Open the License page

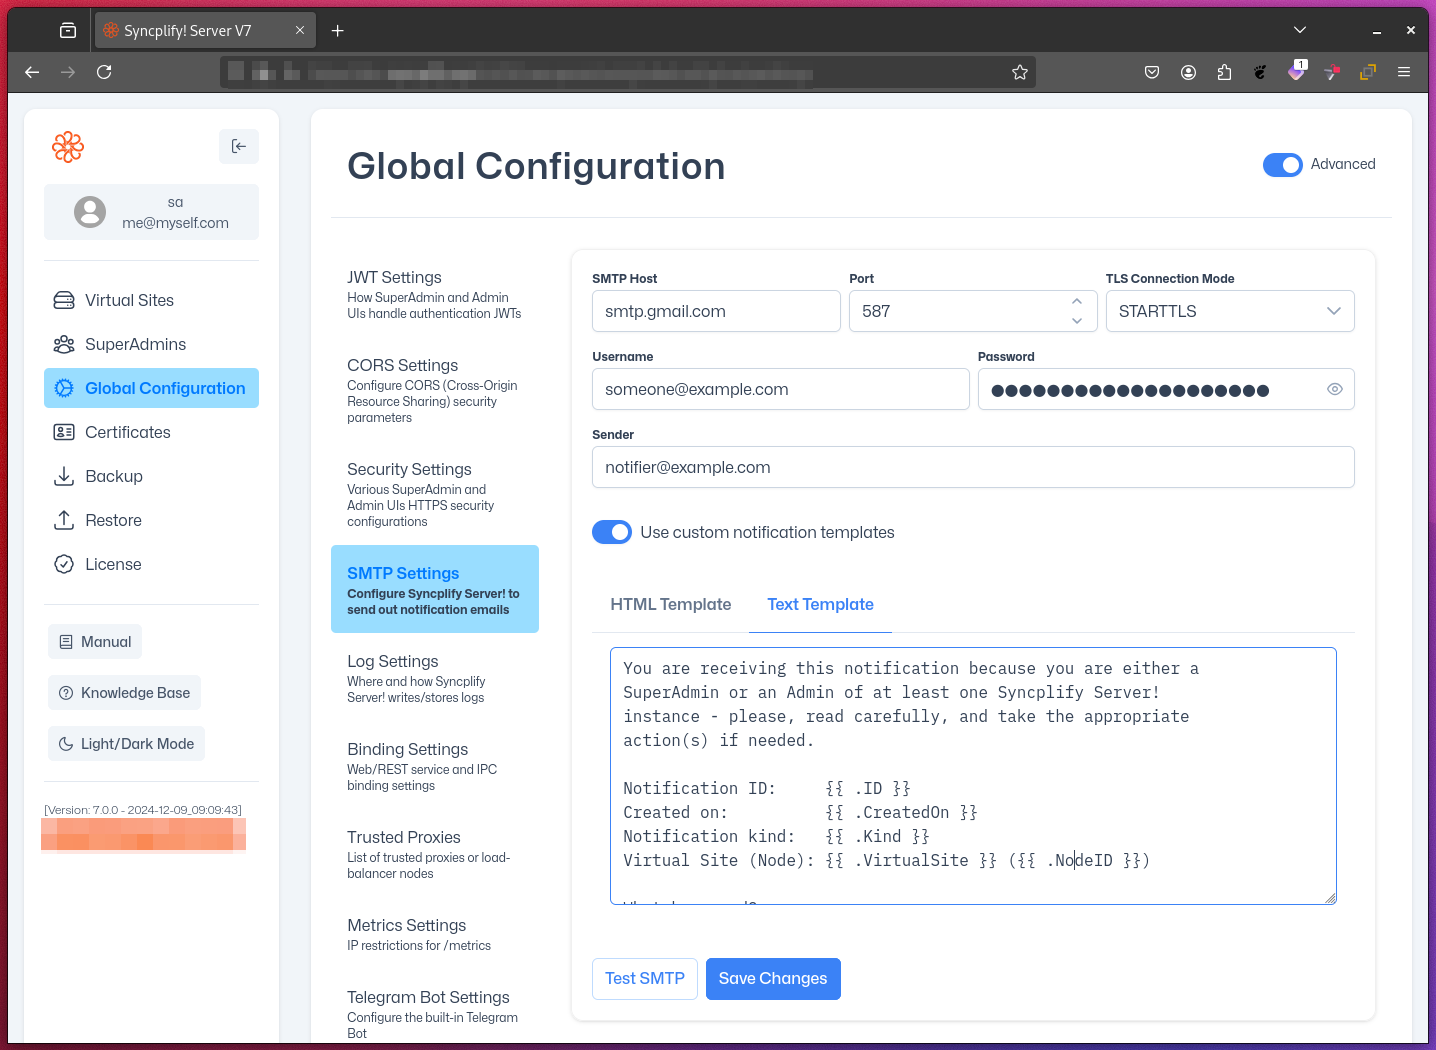point(113,564)
